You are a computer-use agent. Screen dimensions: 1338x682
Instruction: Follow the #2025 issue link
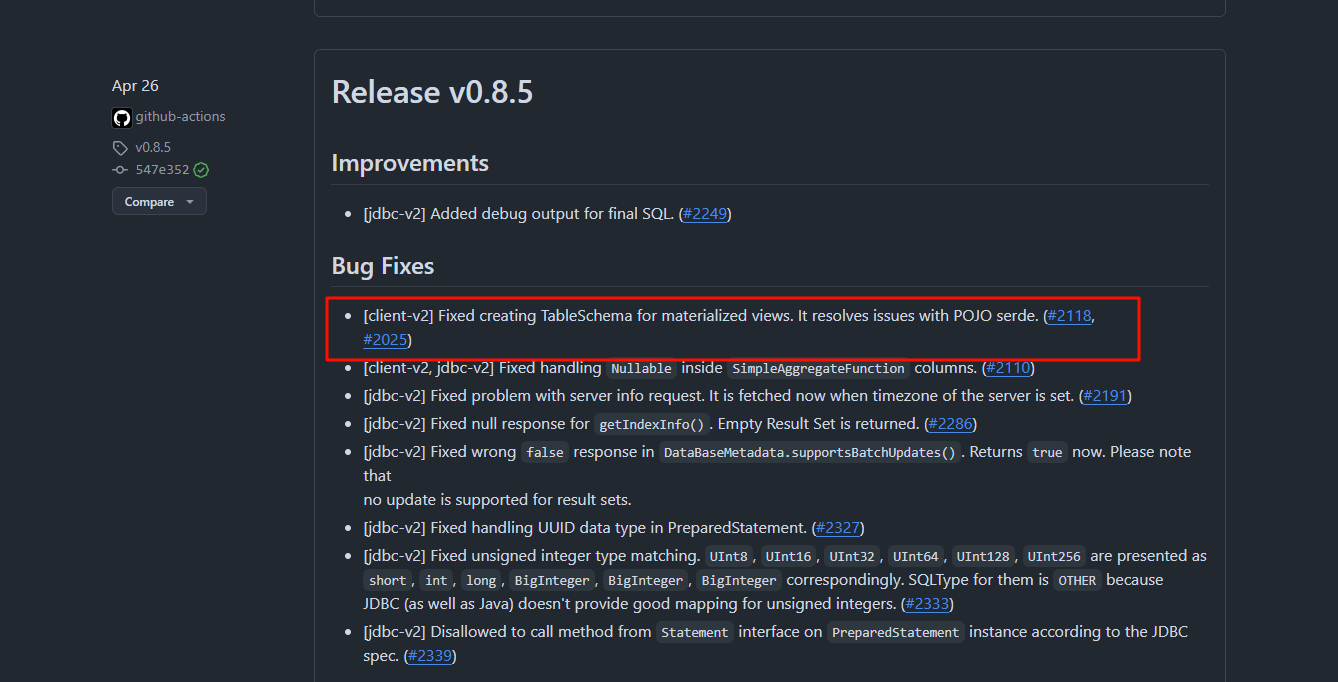[x=385, y=340]
